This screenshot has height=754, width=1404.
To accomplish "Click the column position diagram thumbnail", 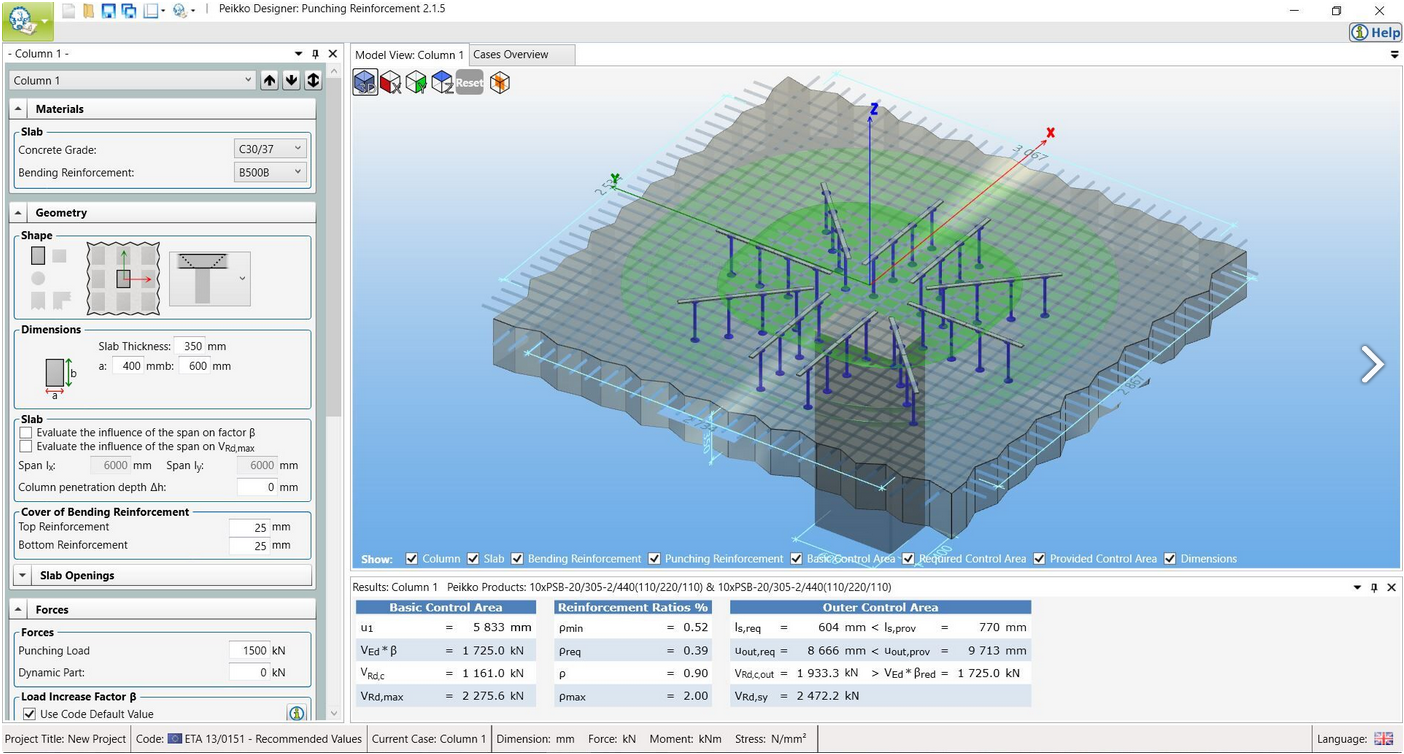I will [123, 279].
